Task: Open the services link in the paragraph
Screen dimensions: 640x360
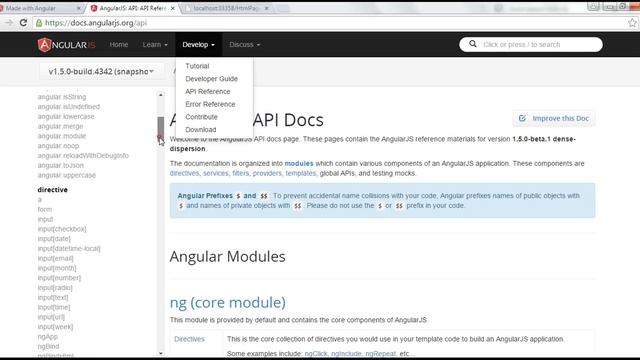Action: (x=216, y=173)
